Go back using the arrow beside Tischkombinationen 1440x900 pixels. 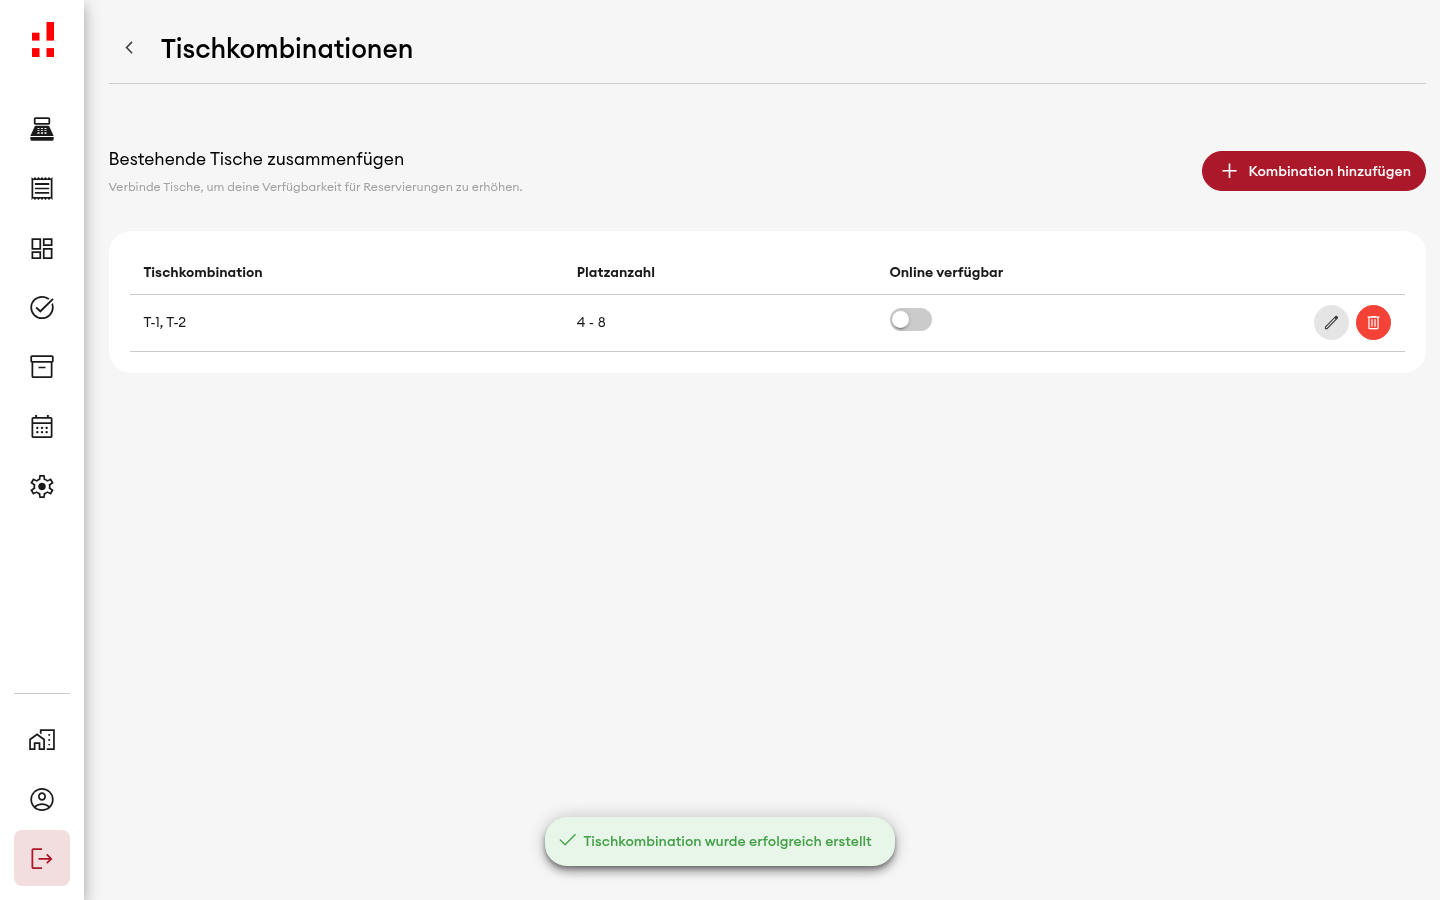[x=129, y=48]
